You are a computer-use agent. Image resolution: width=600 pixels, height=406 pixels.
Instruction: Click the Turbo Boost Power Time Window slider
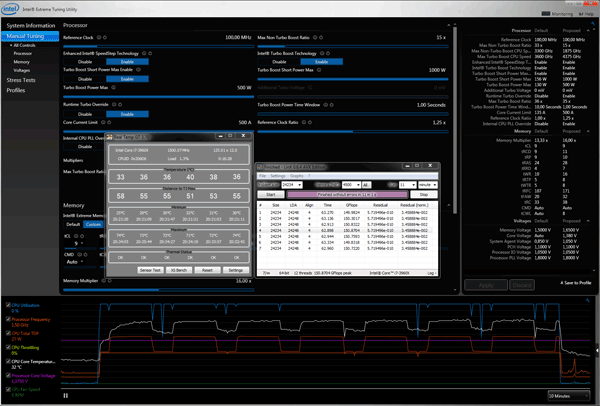[353, 114]
